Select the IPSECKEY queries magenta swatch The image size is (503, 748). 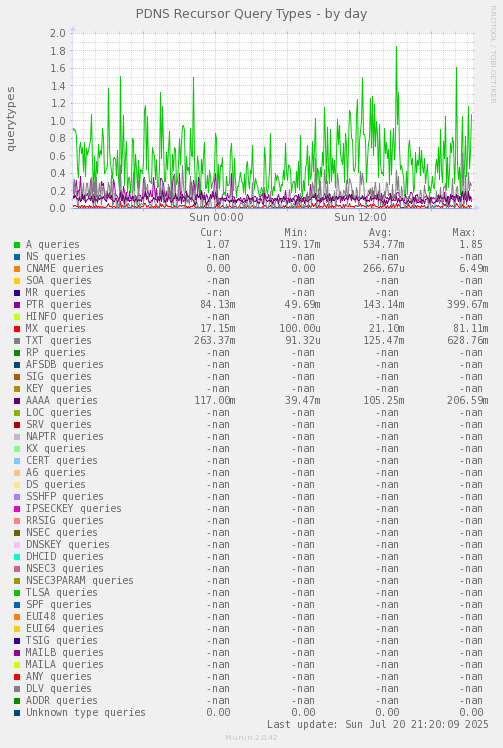coord(17,509)
